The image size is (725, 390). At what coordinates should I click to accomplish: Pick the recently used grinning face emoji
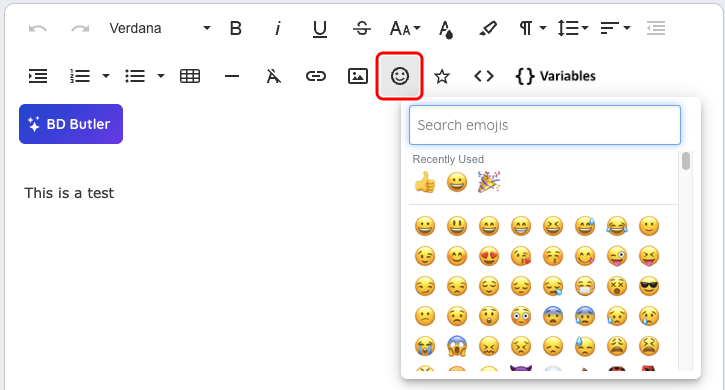coord(457,182)
